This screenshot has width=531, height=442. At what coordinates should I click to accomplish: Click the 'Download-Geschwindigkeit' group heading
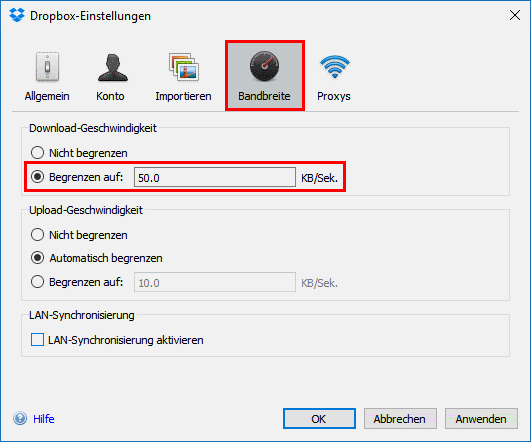[x=92, y=128]
